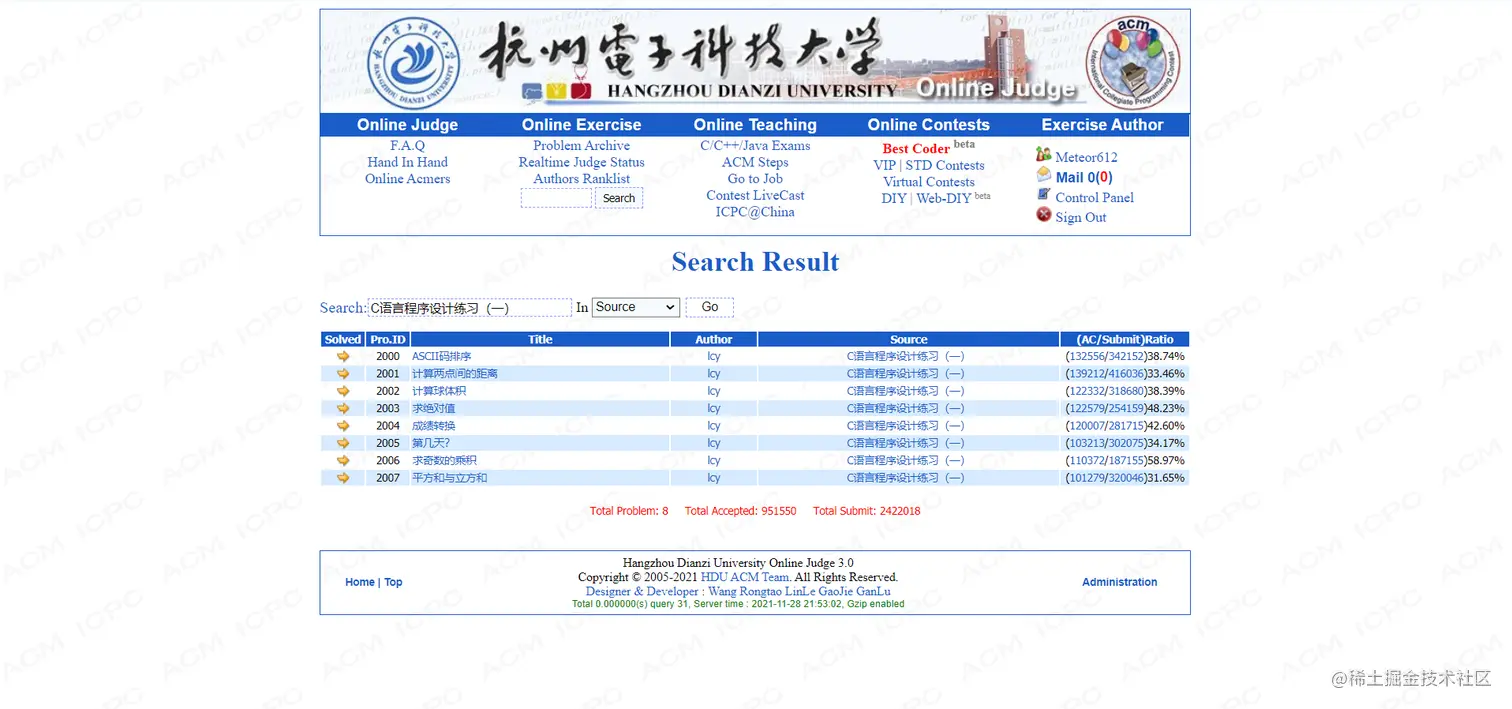Click author lcy in problem 2000 row
The height and width of the screenshot is (709, 1512).
point(714,356)
